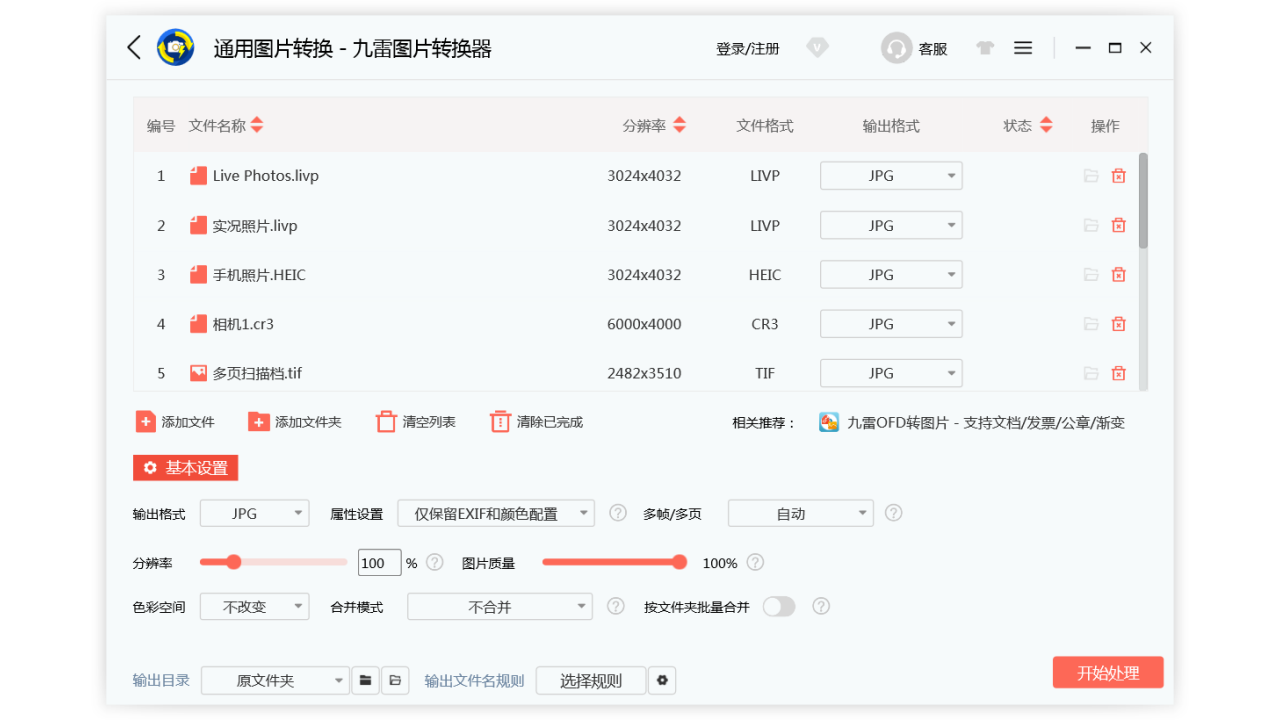Click the back arrow icon
The height and width of the screenshot is (720, 1280).
[x=134, y=47]
